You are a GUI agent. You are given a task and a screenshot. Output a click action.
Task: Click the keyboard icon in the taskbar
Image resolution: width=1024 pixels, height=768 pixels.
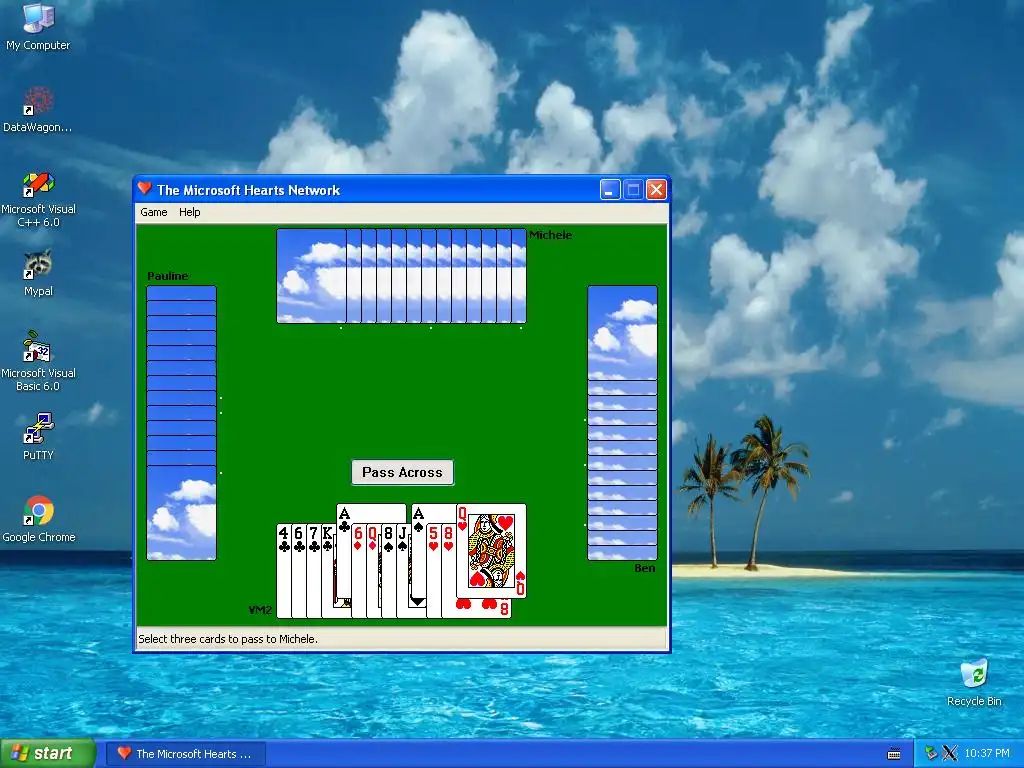(x=894, y=754)
